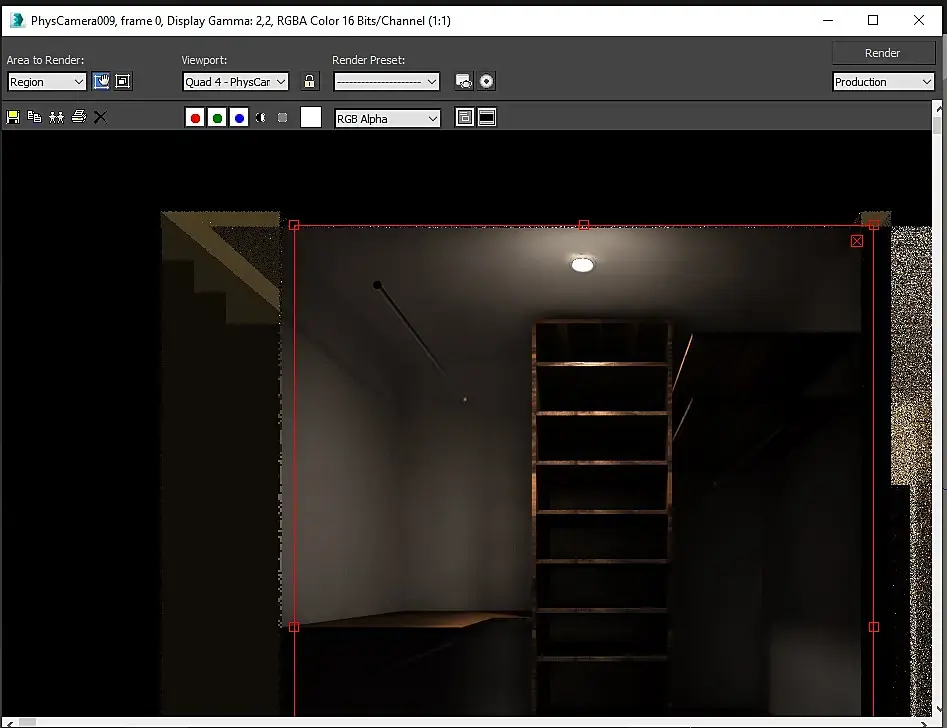947x728 pixels.
Task: Close render region with red X box
Action: [856, 241]
